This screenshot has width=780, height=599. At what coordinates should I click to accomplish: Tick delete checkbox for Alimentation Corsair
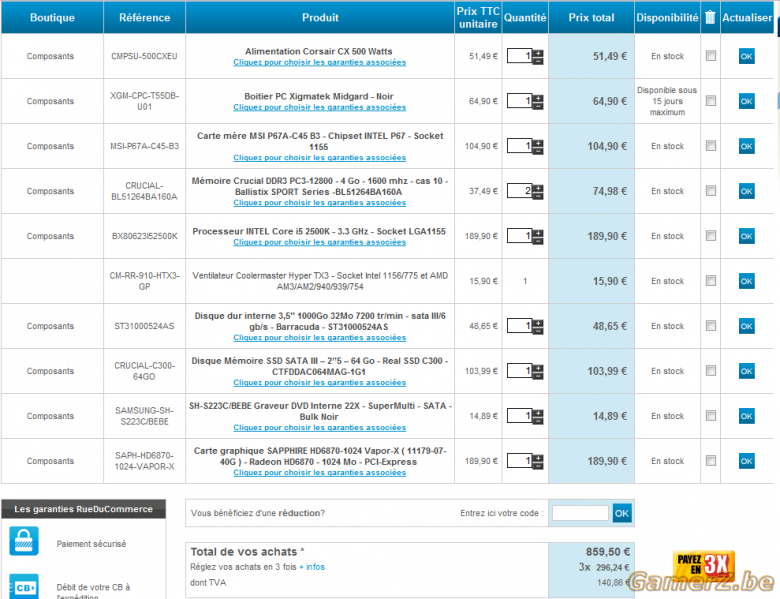point(711,56)
